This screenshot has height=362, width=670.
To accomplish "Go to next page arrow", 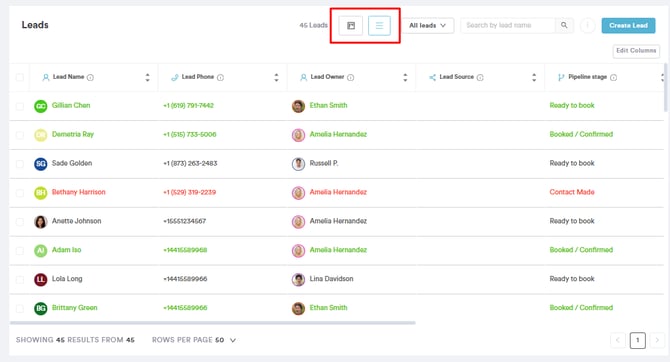I will [x=657, y=340].
